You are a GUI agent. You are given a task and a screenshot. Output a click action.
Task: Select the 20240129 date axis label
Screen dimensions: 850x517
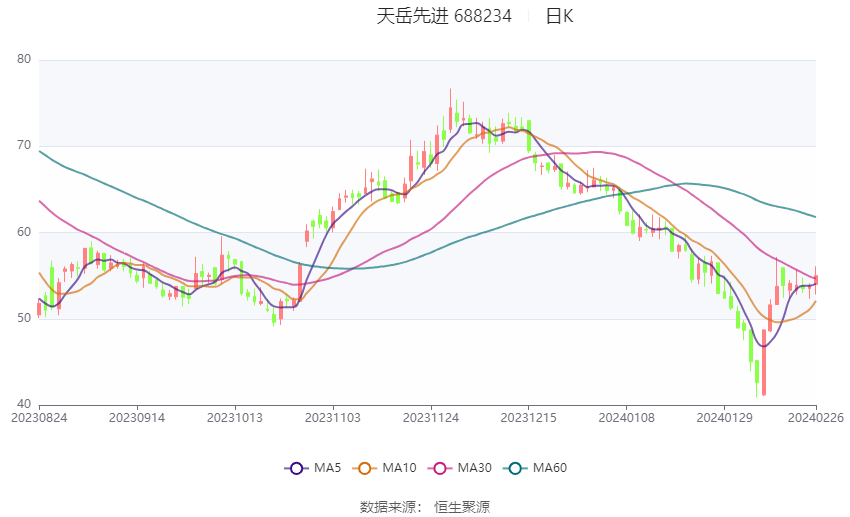(x=725, y=418)
